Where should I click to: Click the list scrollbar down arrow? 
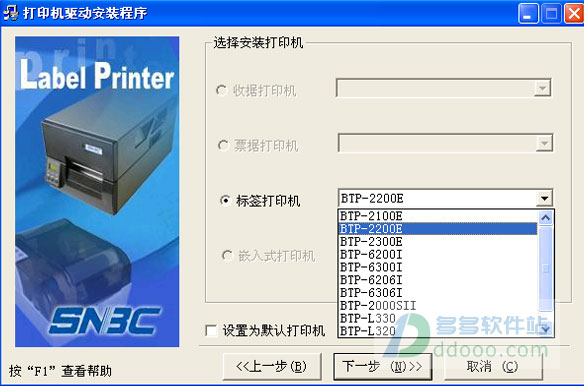pyautogui.click(x=546, y=329)
